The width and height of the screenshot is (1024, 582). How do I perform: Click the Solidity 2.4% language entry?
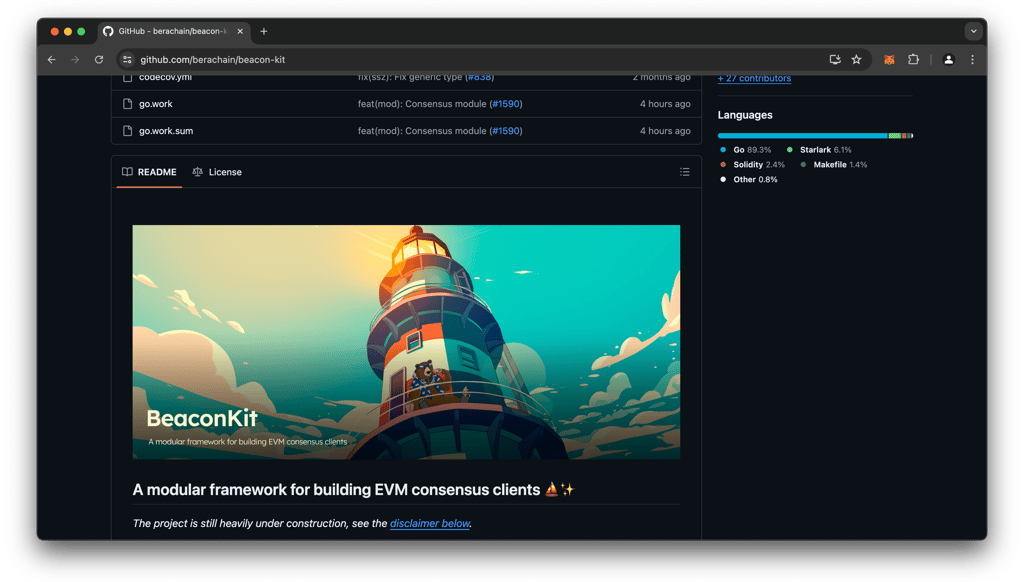point(752,165)
